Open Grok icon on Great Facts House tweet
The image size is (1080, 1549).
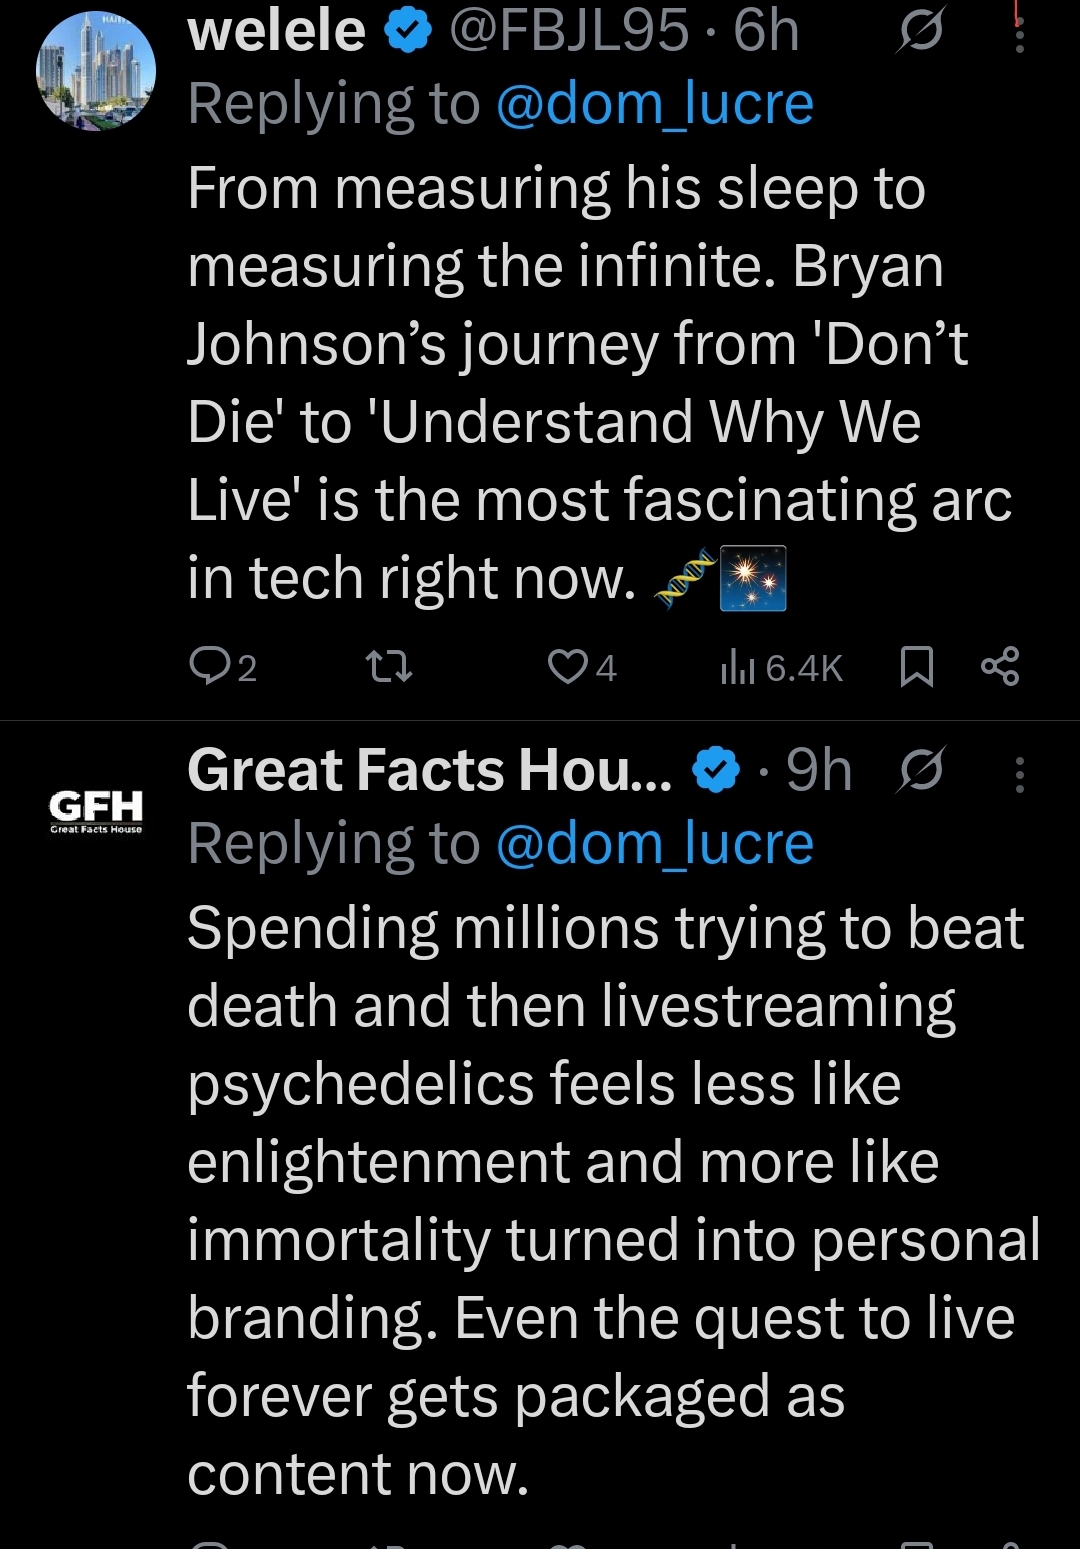[920, 771]
